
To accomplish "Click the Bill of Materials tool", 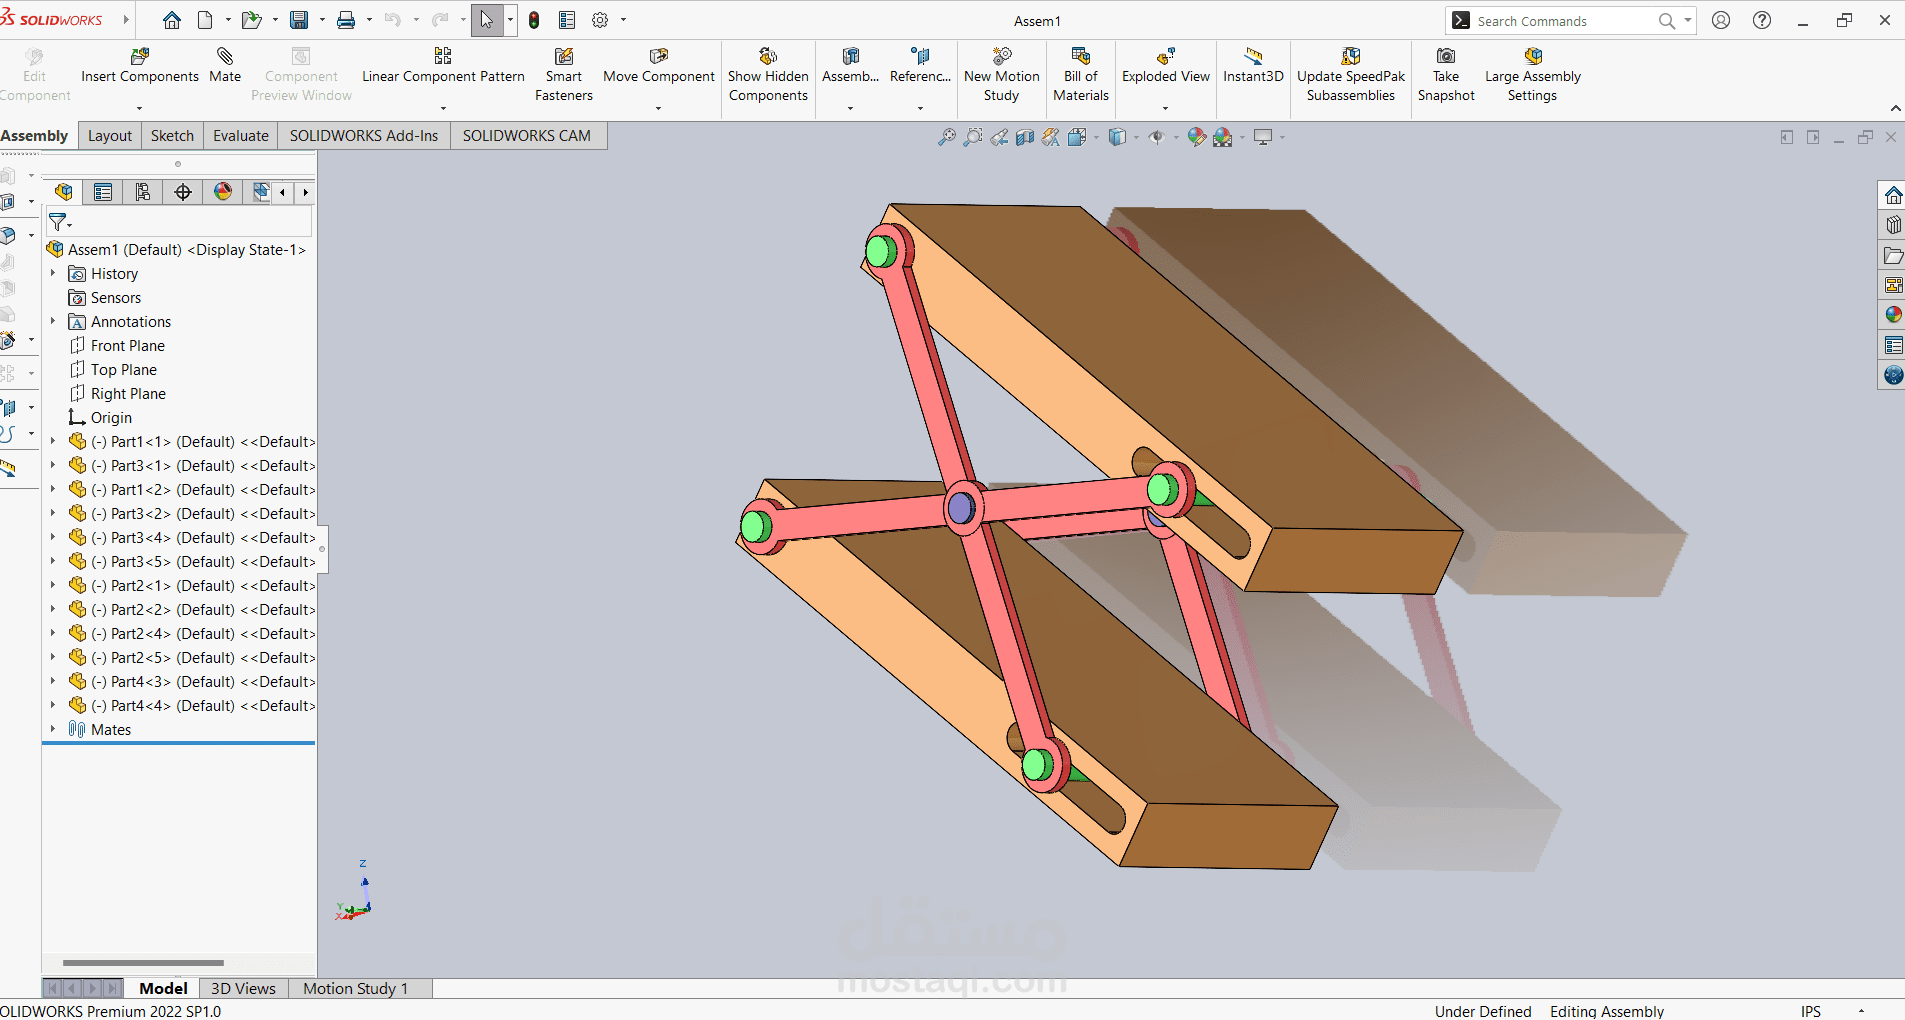I will pyautogui.click(x=1081, y=75).
